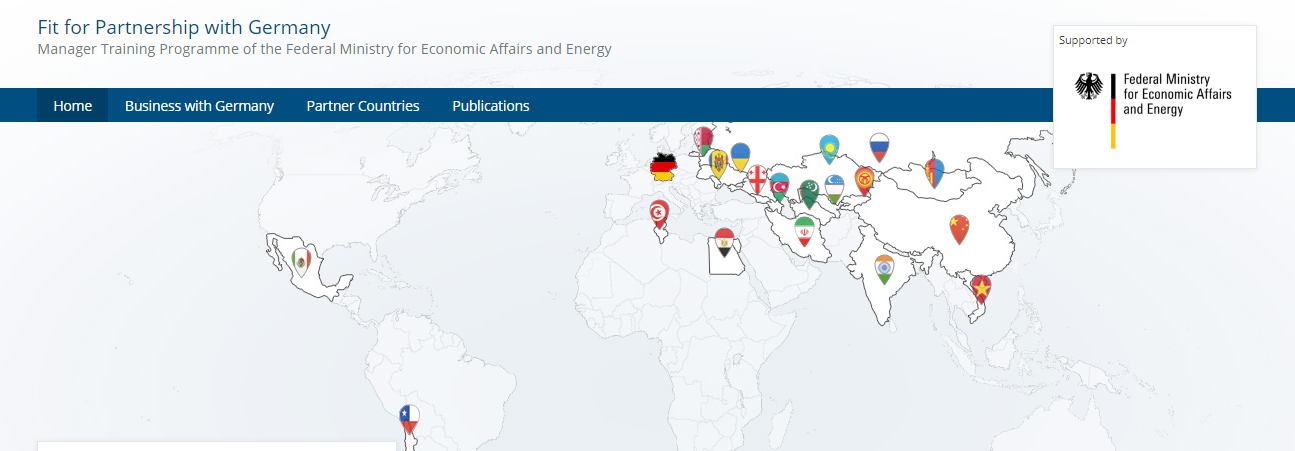Select the Kazakhstan flag map pin
This screenshot has width=1295, height=451.
[x=828, y=149]
